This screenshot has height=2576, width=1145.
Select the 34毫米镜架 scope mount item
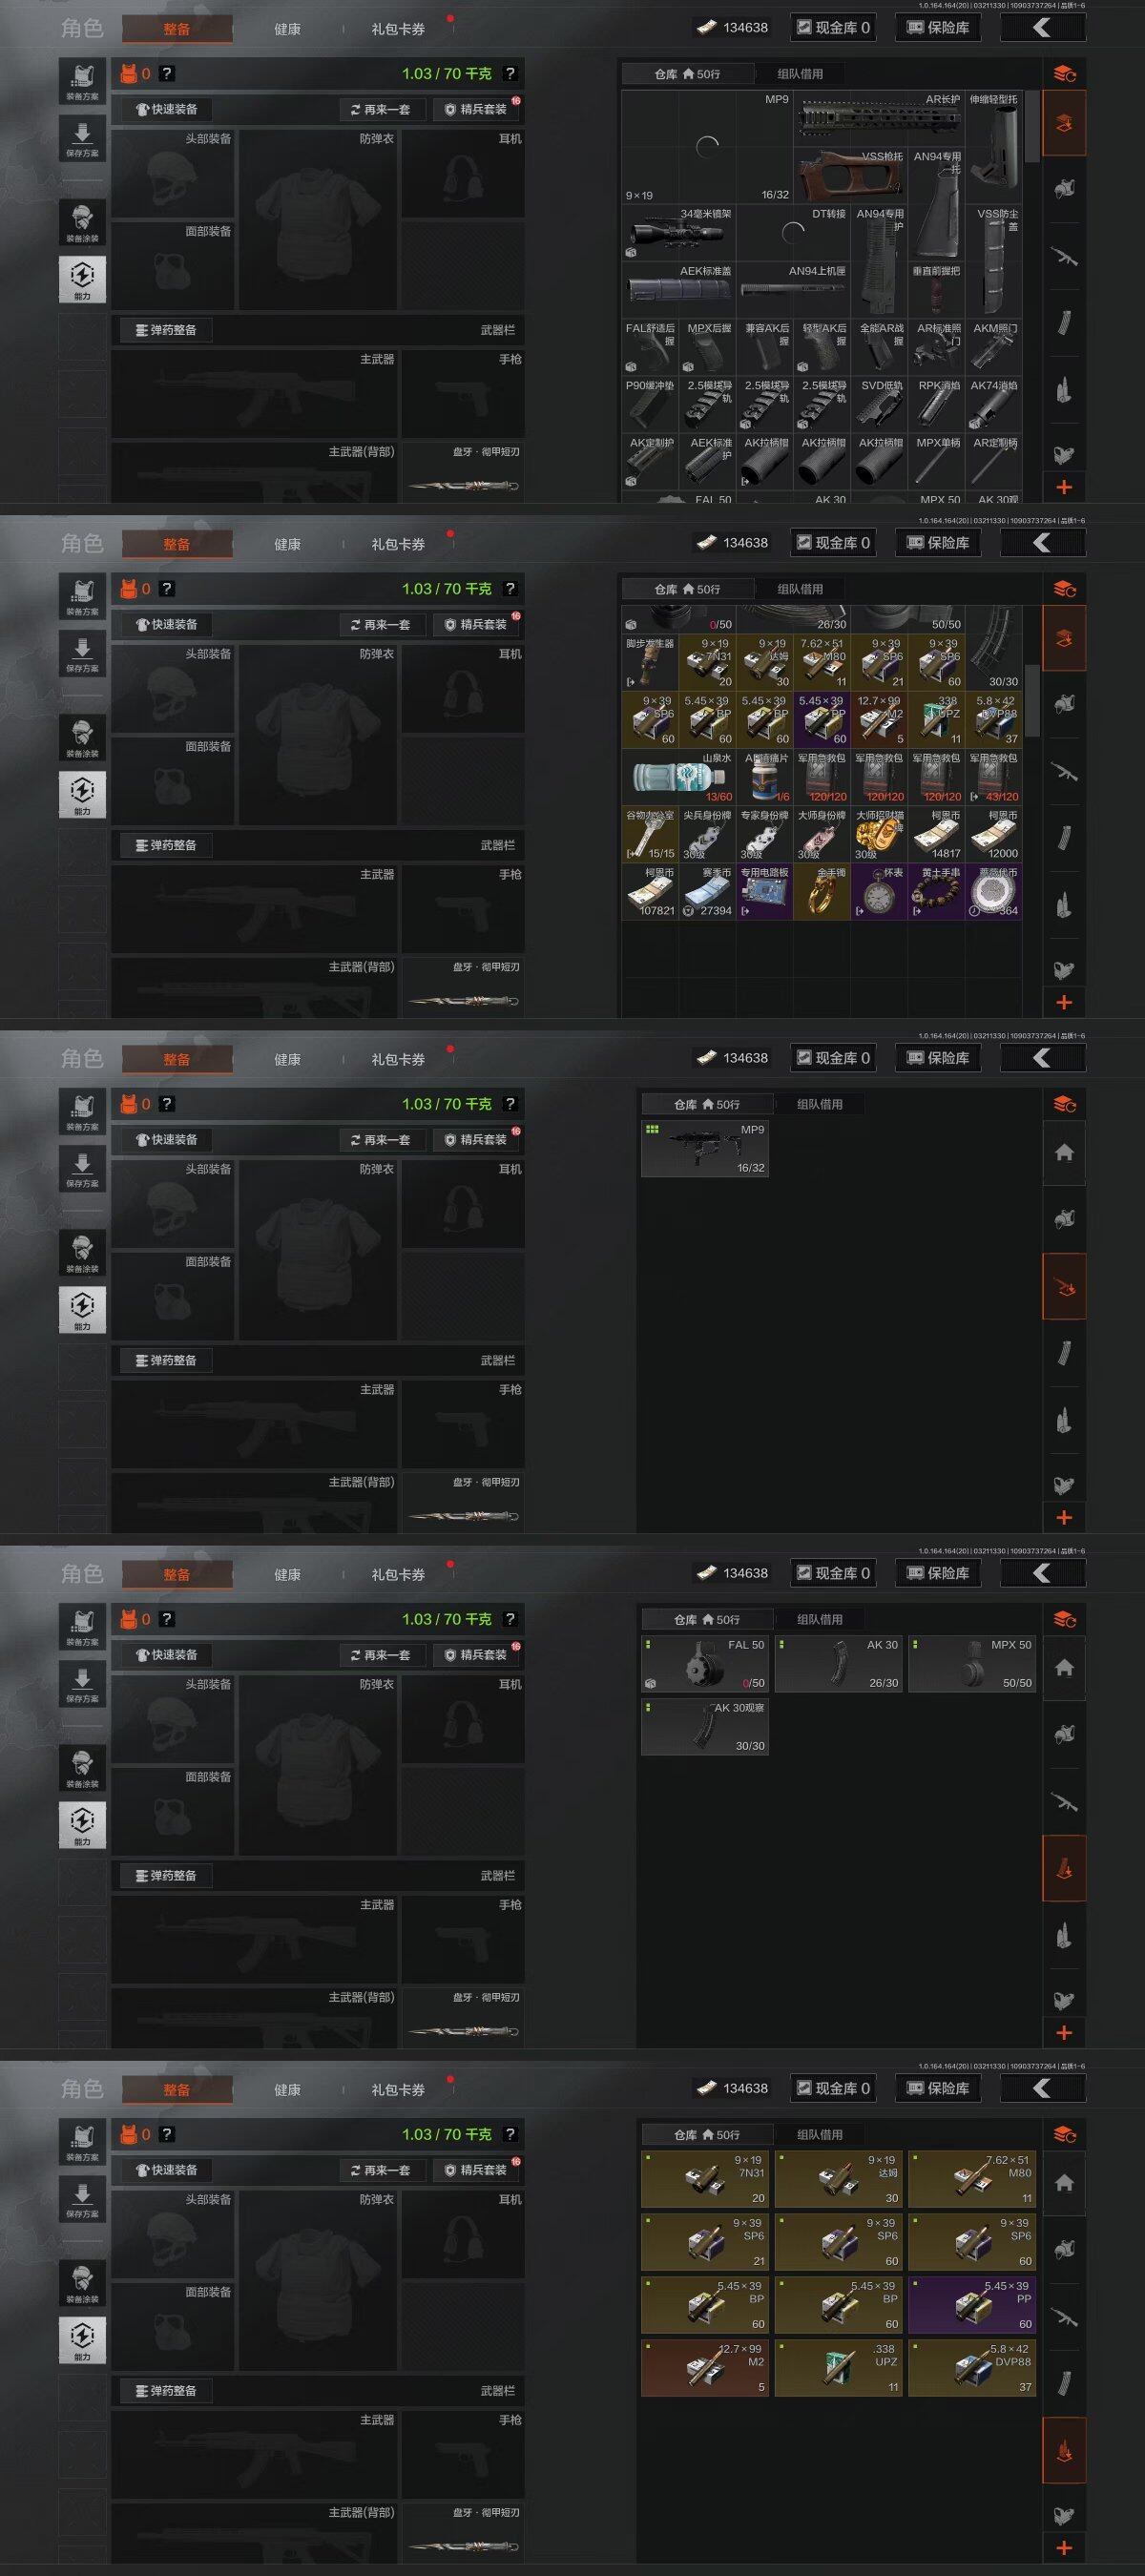pyautogui.click(x=678, y=233)
